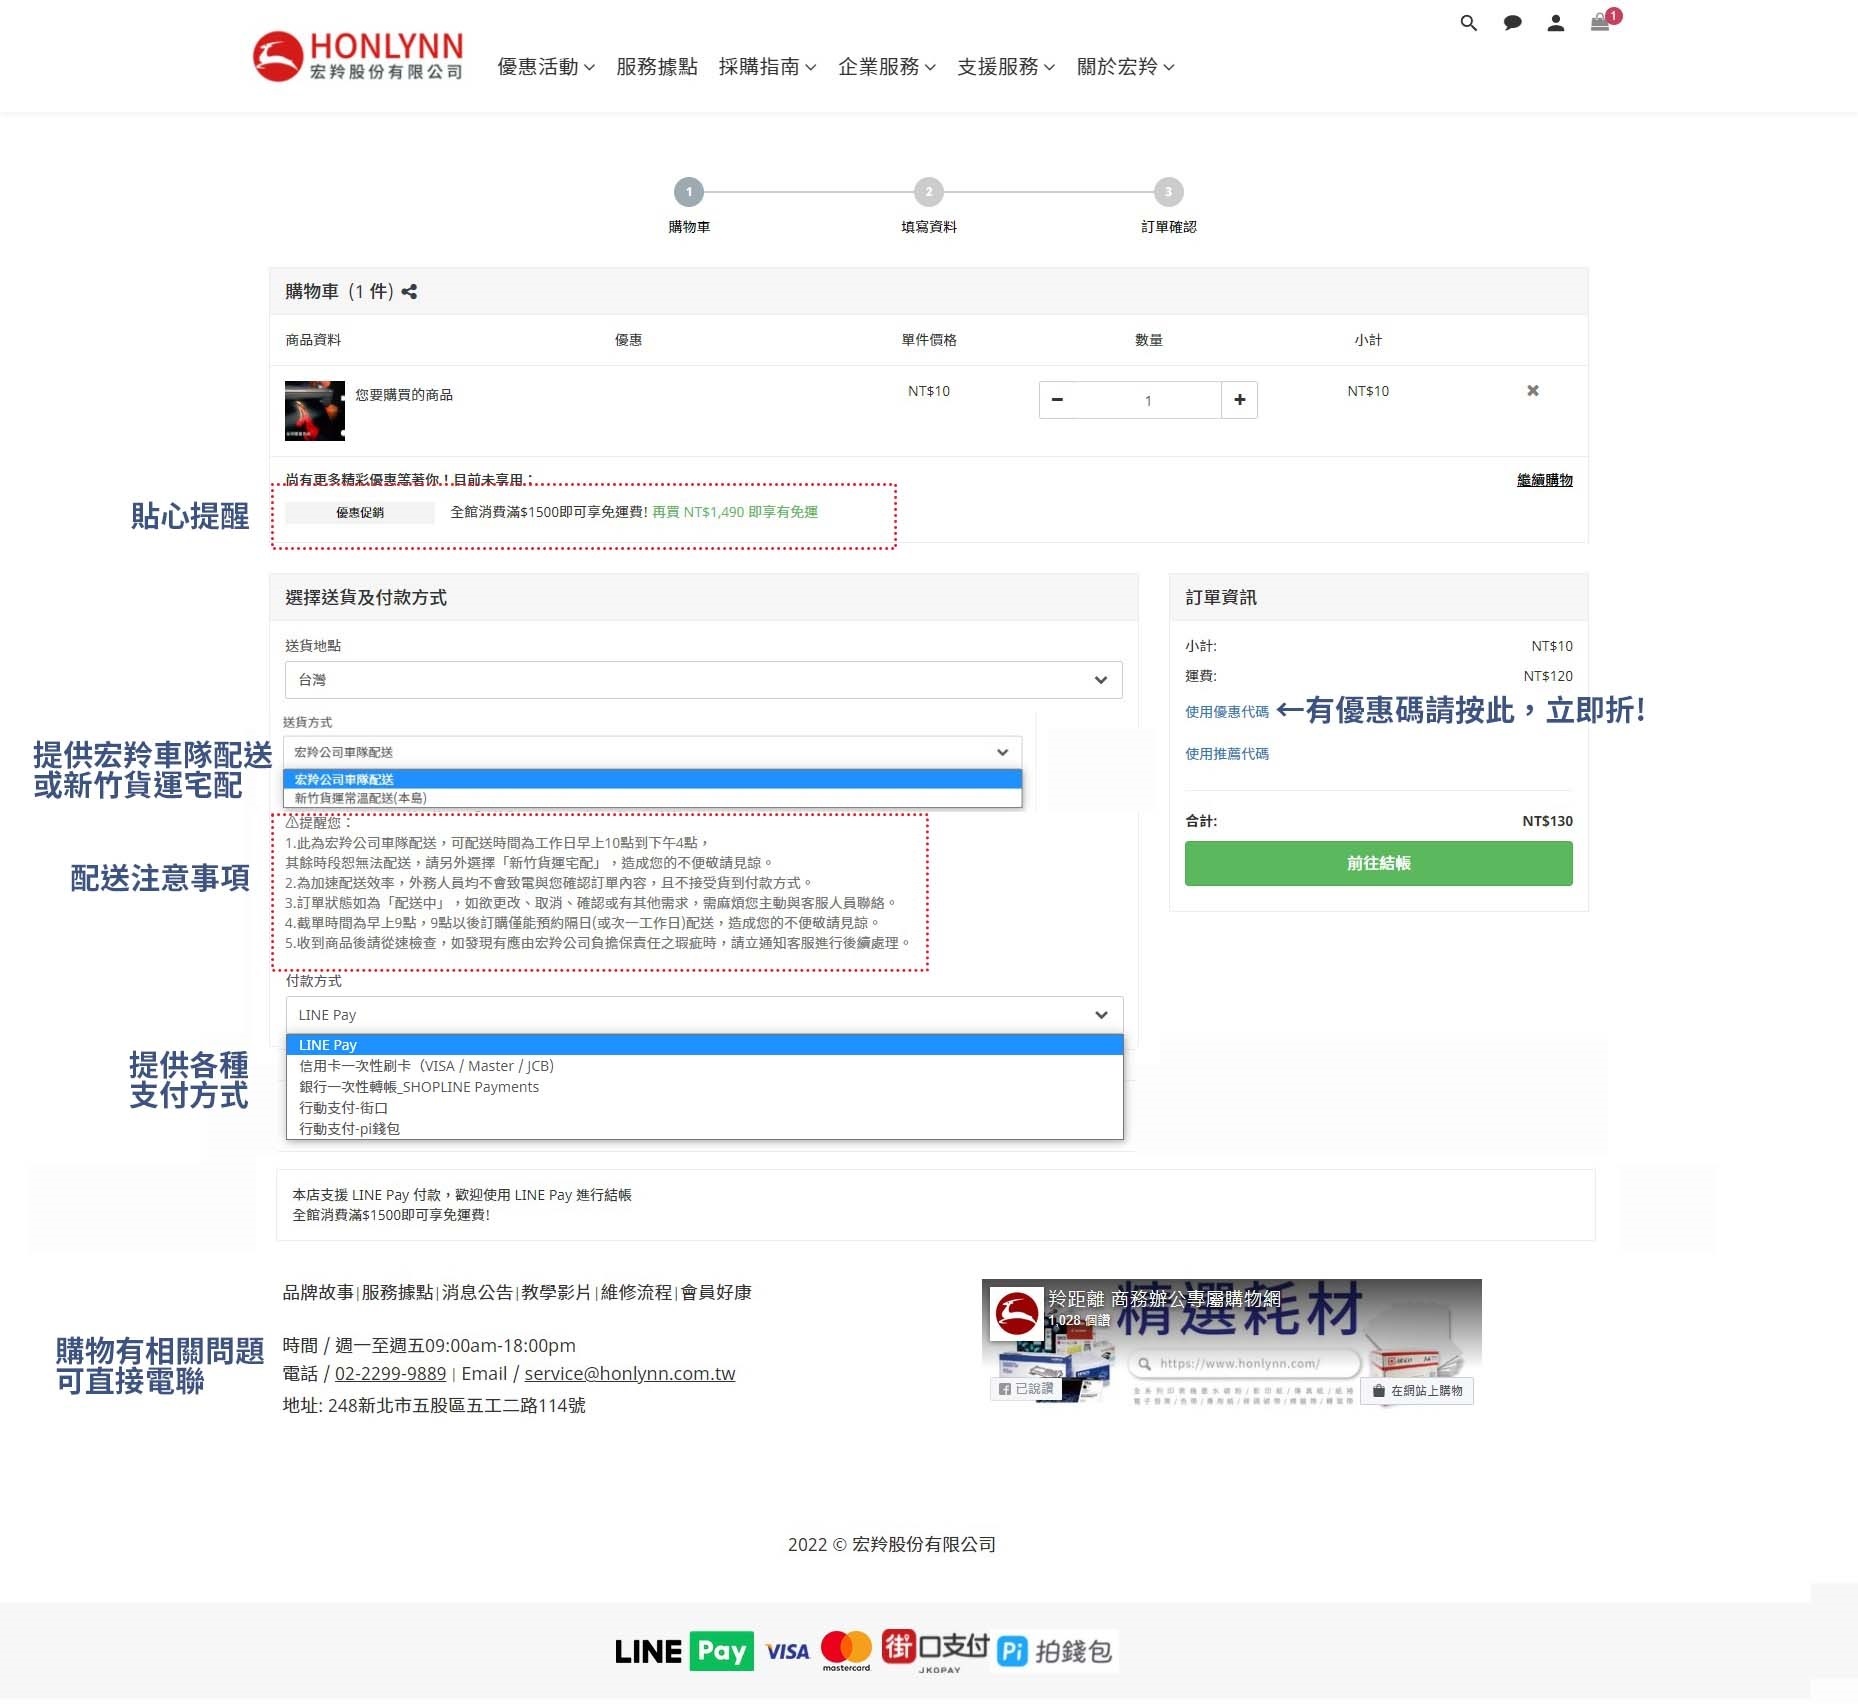
Task: Click the Facebook page avatar logo
Action: click(x=1017, y=1313)
